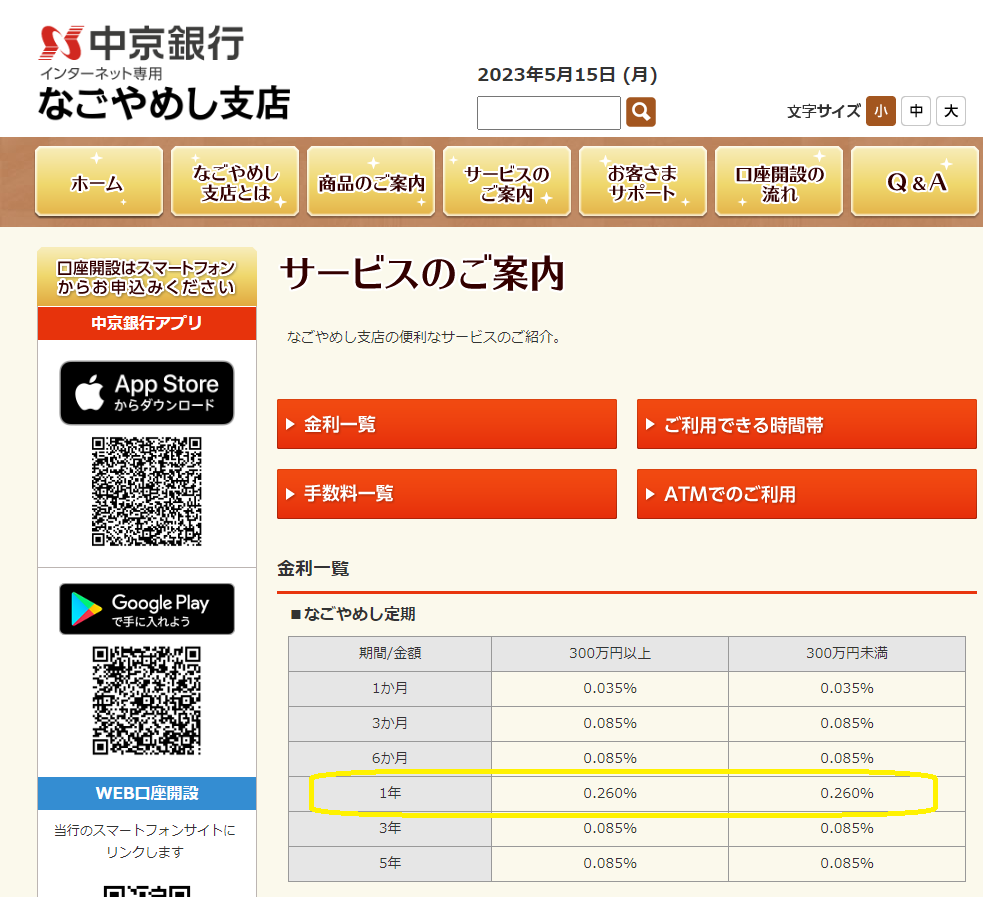Open the Q&A menu tab
This screenshot has width=983, height=897.
[915, 182]
